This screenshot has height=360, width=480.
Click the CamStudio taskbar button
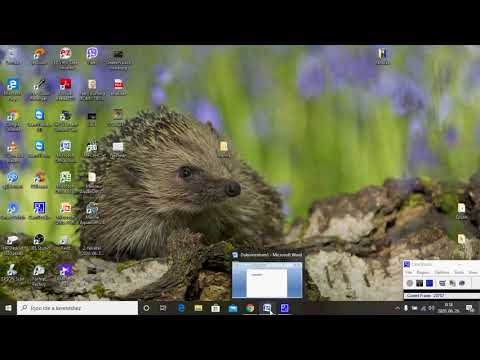click(284, 308)
